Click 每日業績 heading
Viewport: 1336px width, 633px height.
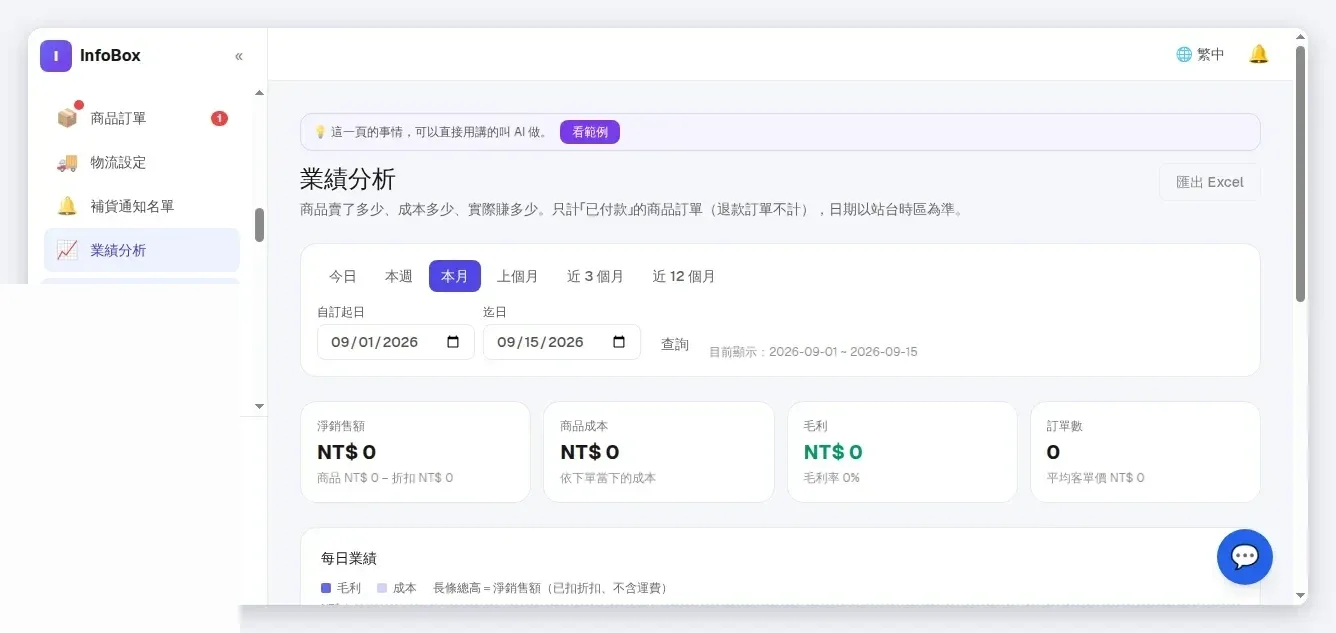point(349,558)
